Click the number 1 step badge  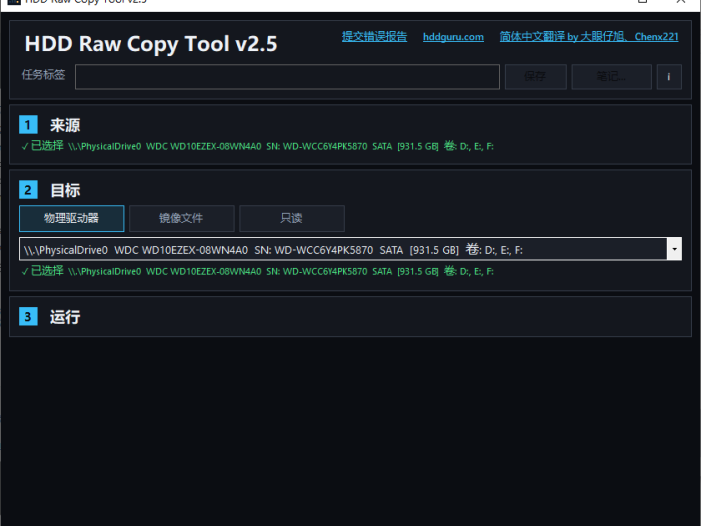click(x=28, y=125)
